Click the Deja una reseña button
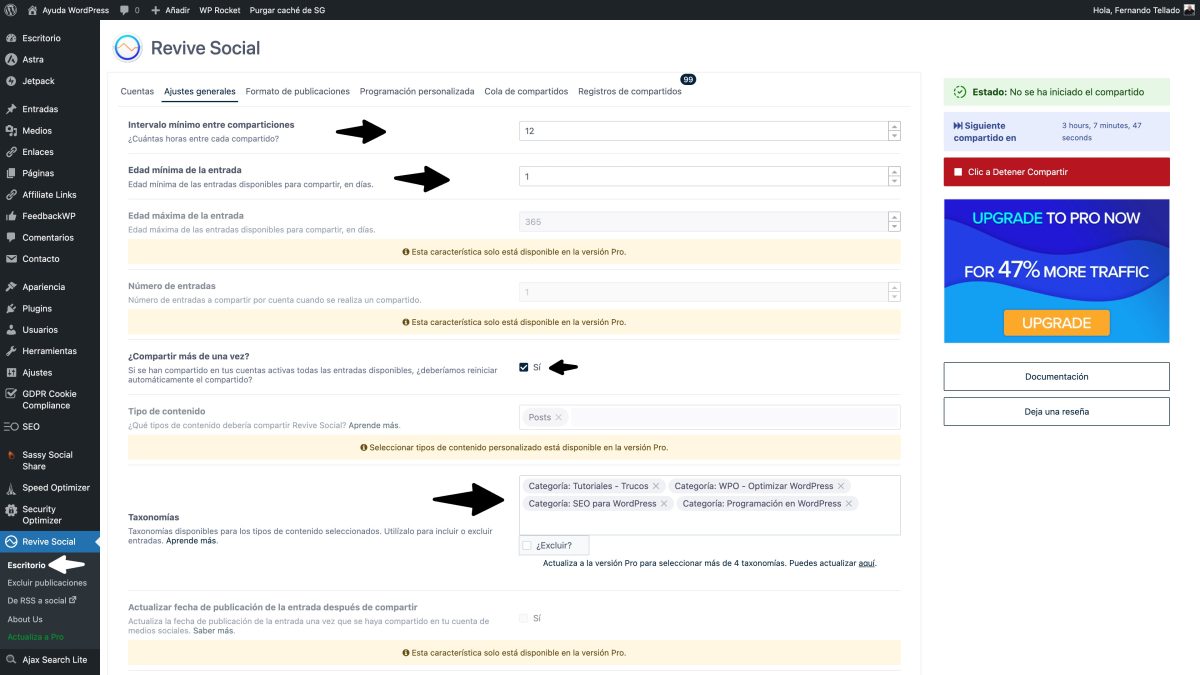This screenshot has width=1200, height=675. pyautogui.click(x=1056, y=411)
